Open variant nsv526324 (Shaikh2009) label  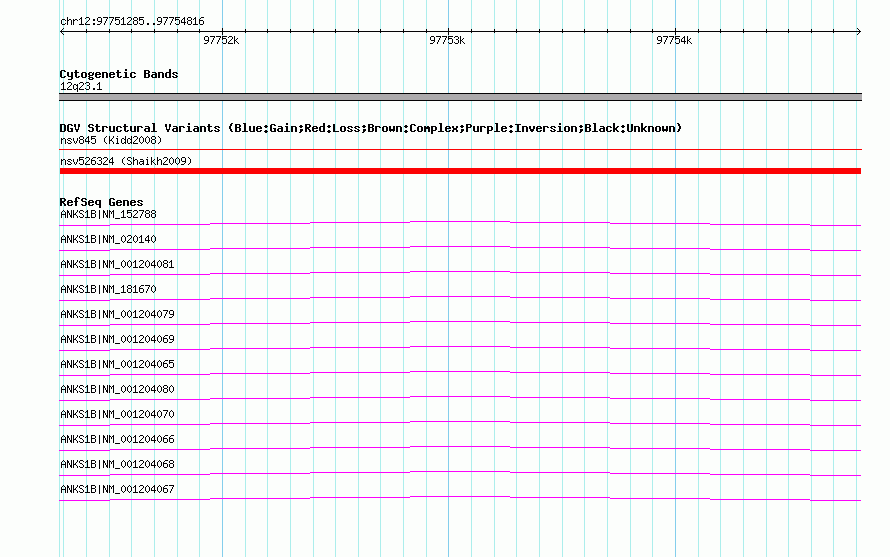click(x=126, y=161)
